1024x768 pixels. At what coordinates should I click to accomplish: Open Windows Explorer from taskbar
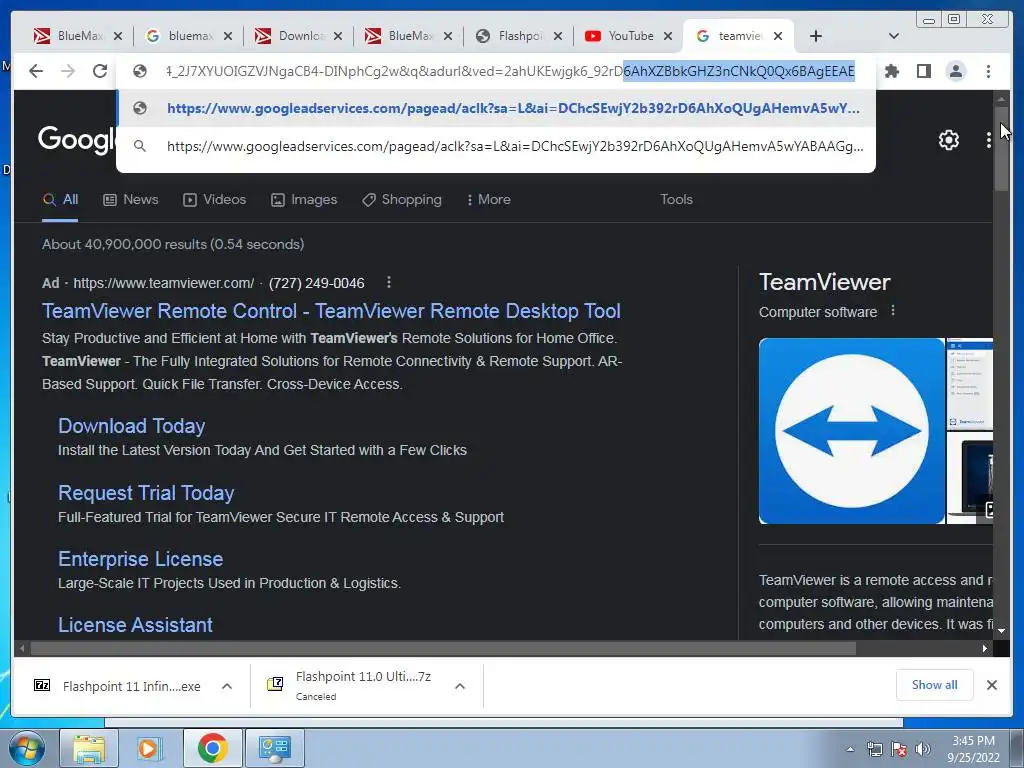pos(89,748)
